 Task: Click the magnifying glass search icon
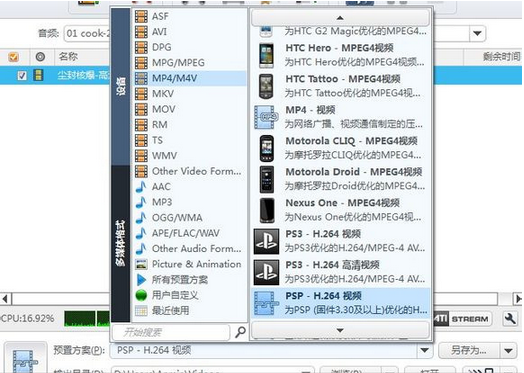(240, 332)
